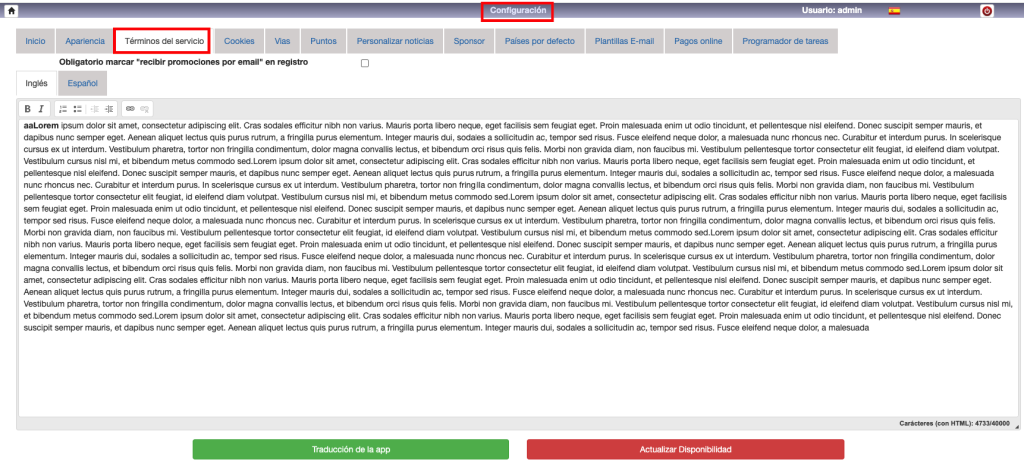Insert a numbered list
The image size is (1024, 466).
click(62, 108)
